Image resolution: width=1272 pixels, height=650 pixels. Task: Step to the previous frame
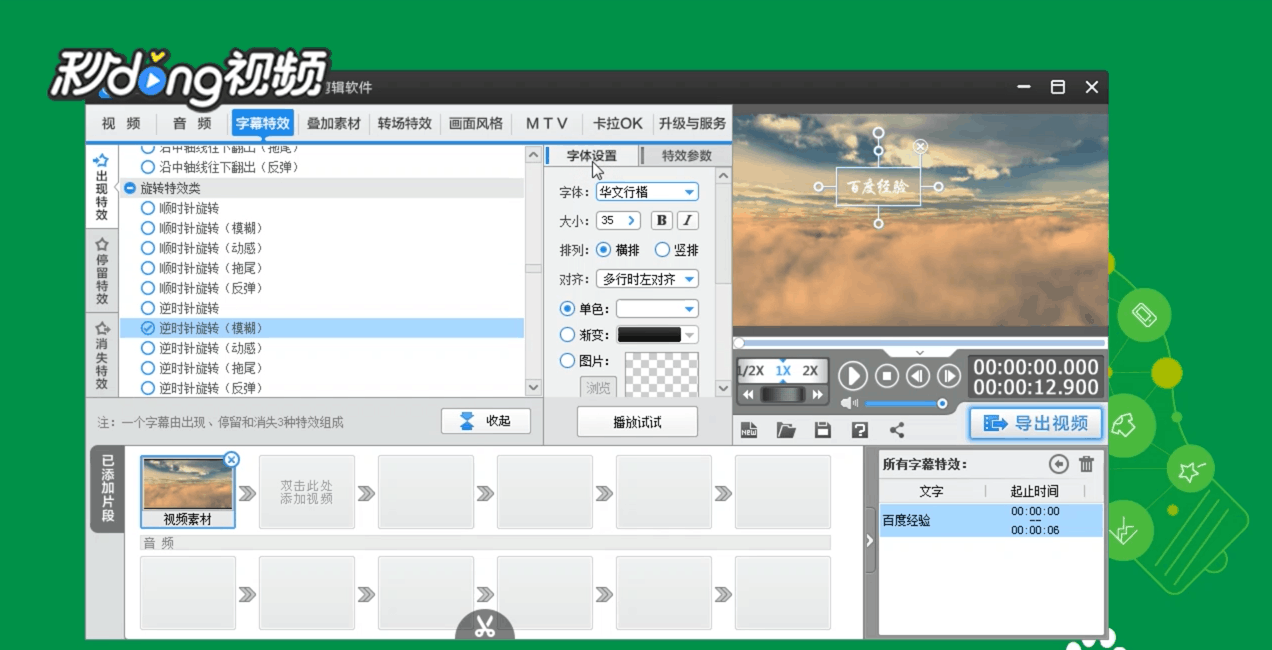[x=918, y=376]
